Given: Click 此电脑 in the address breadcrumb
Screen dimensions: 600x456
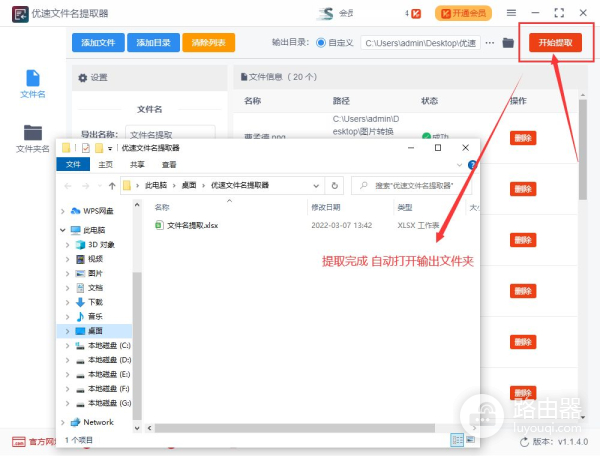Looking at the screenshot, I should click(156, 186).
